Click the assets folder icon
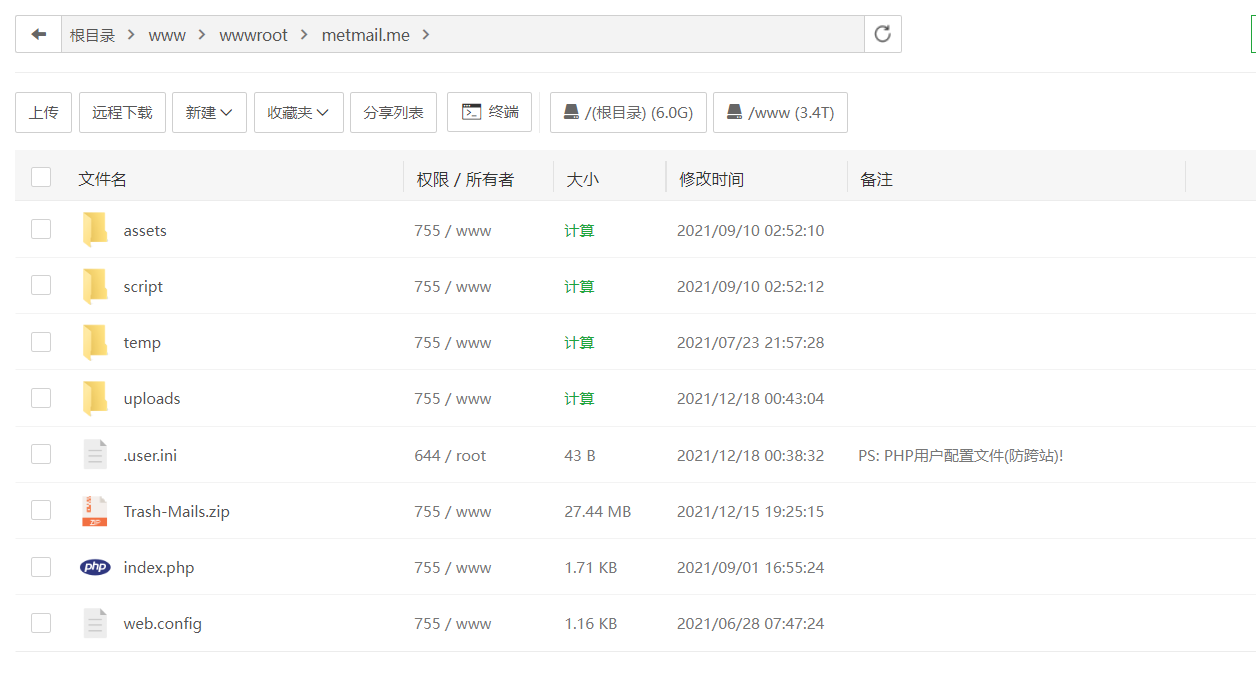This screenshot has width=1256, height=695. click(x=95, y=230)
